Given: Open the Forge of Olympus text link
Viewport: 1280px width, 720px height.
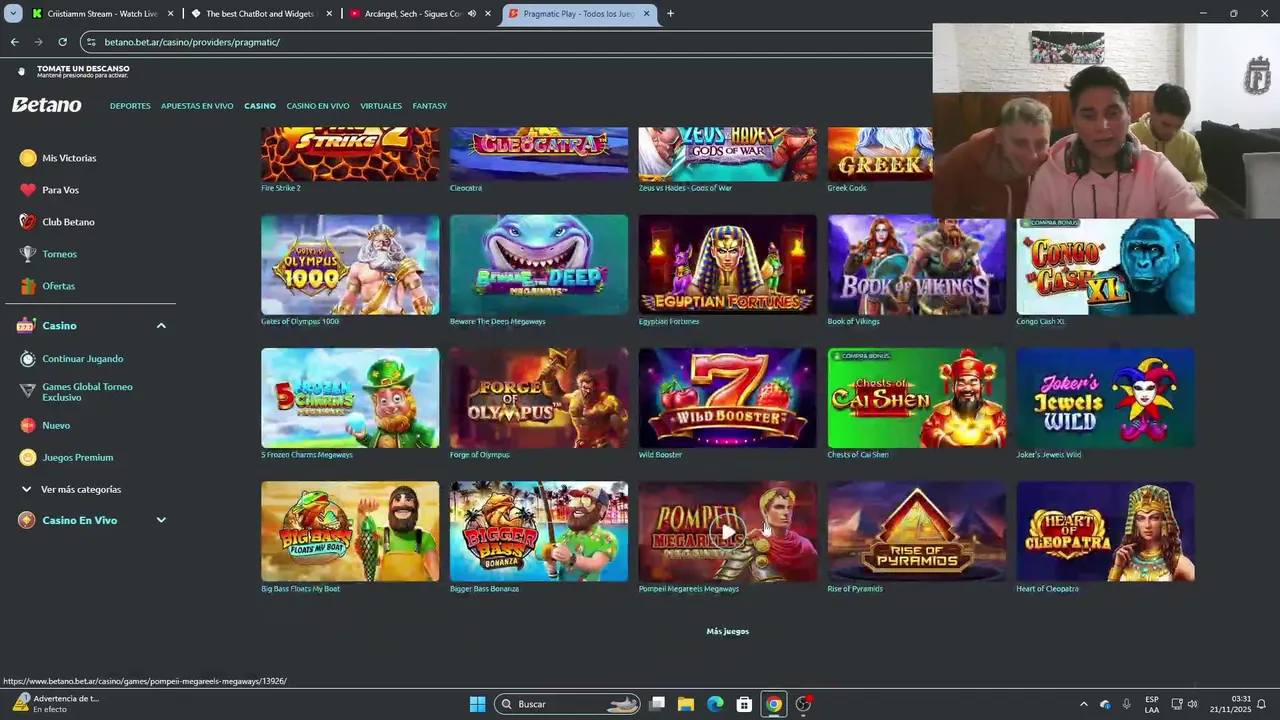Looking at the screenshot, I should 480,455.
